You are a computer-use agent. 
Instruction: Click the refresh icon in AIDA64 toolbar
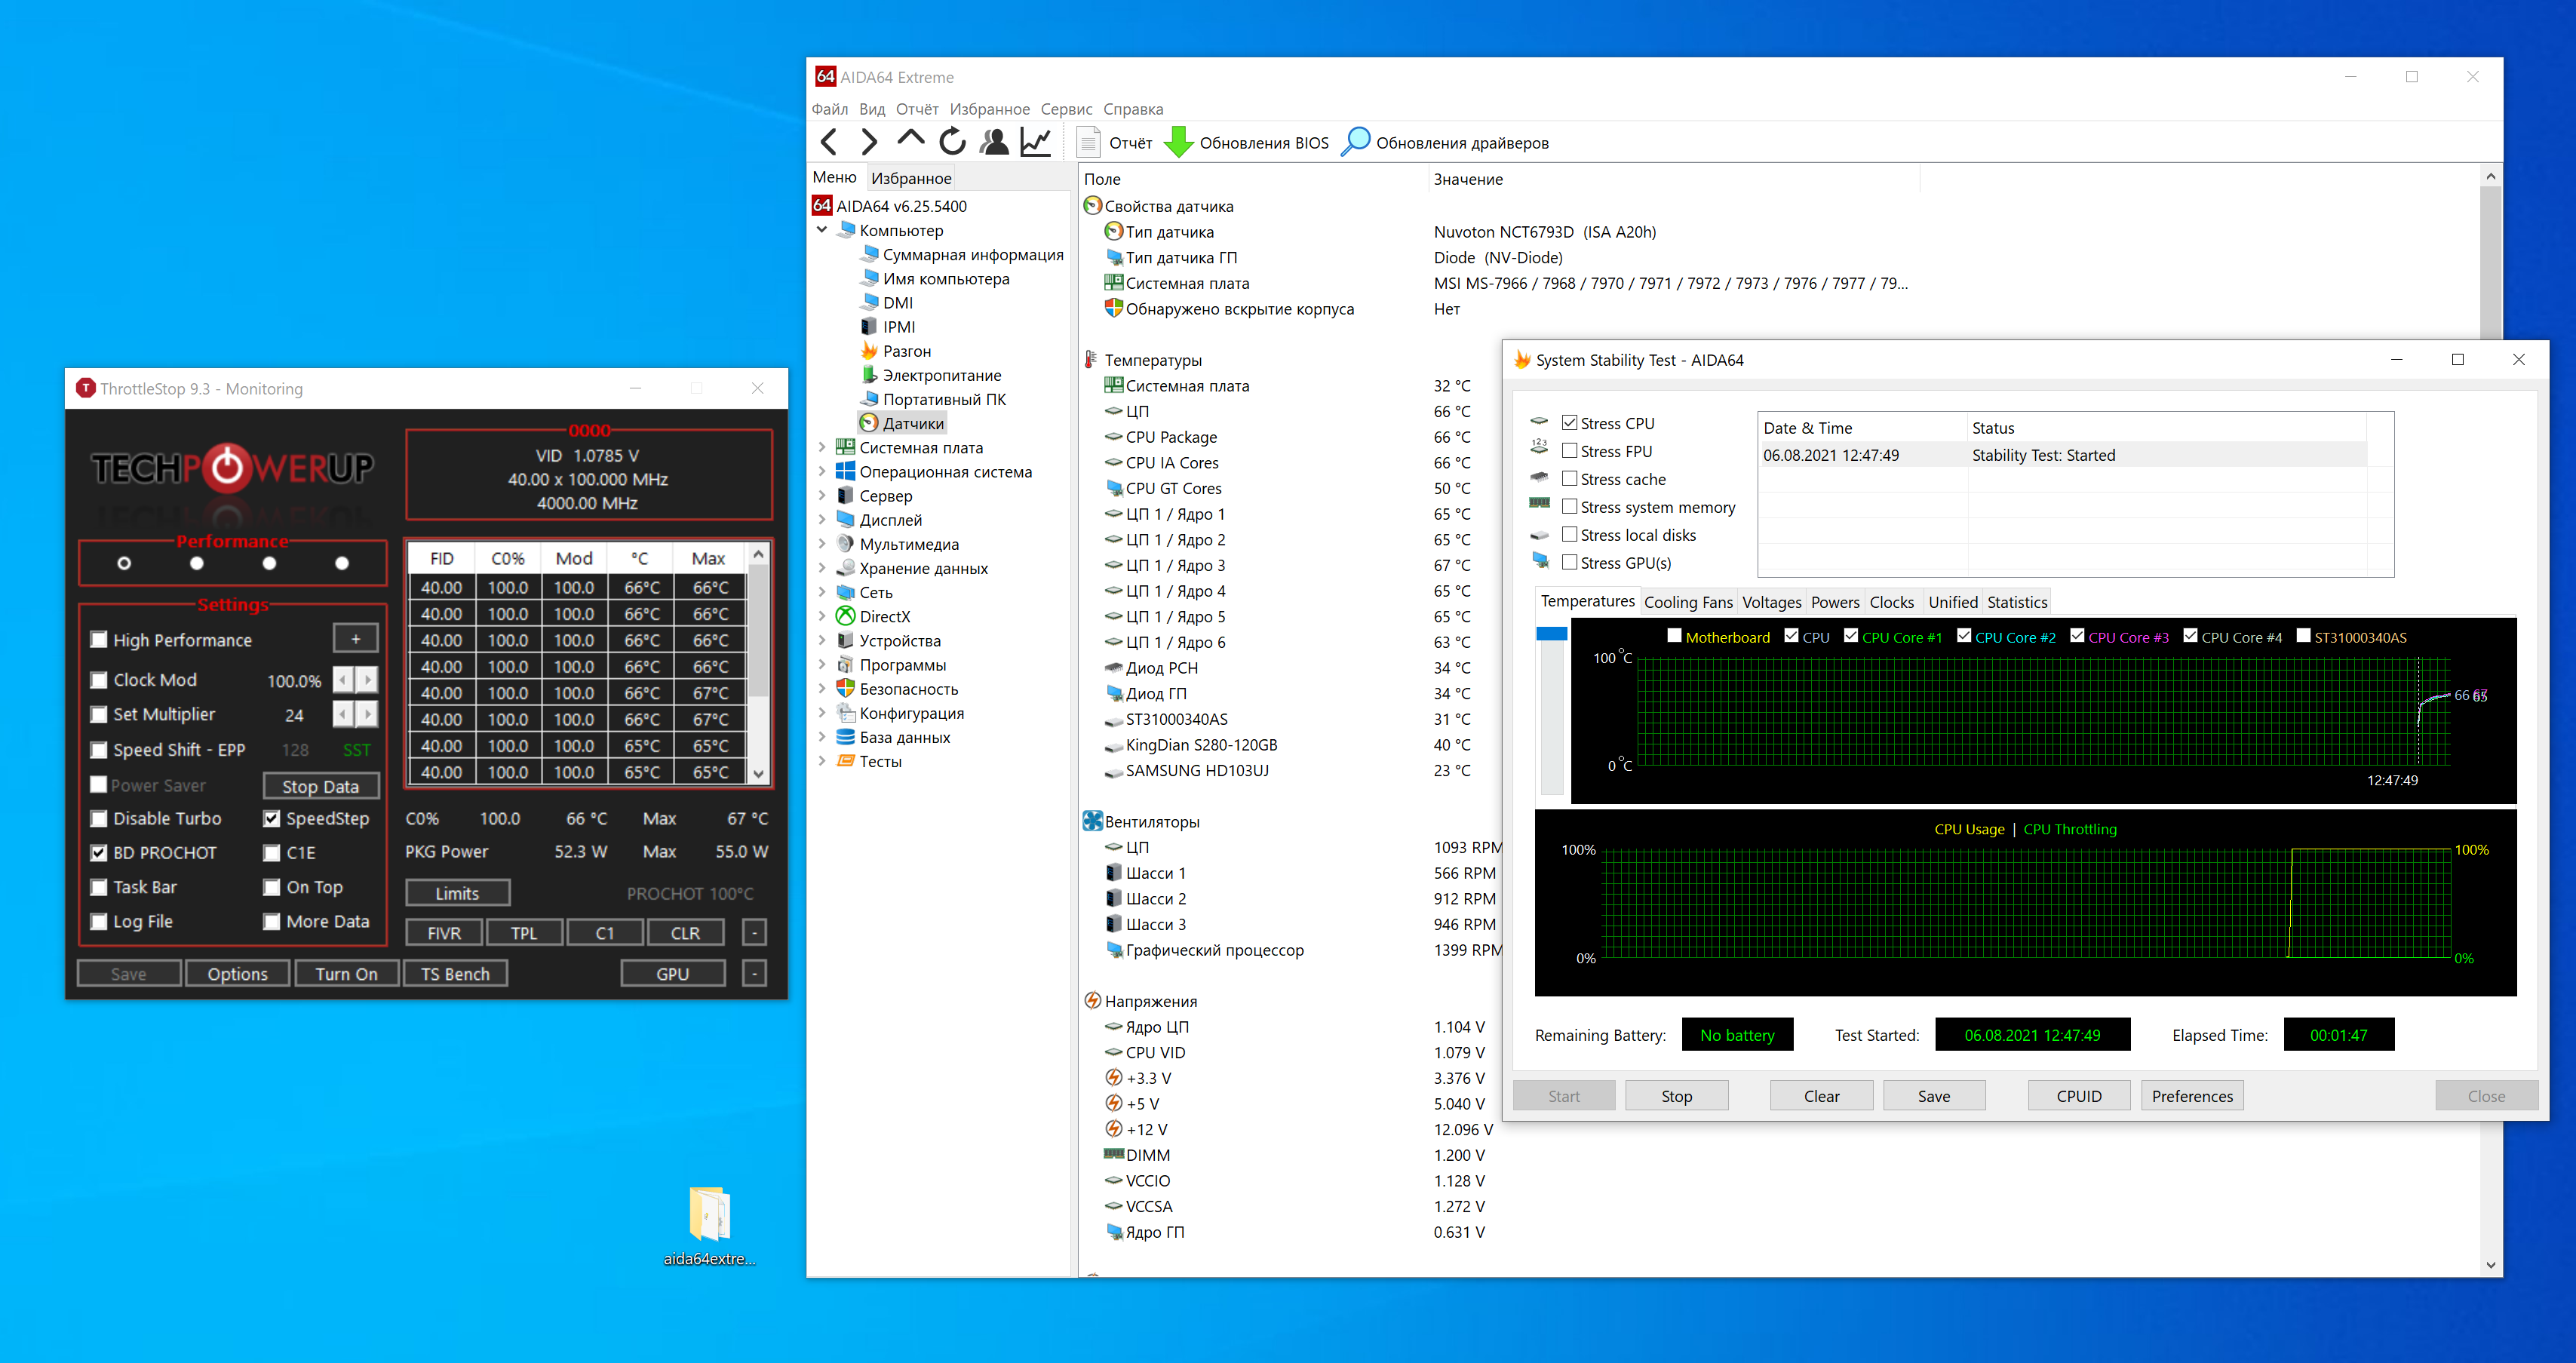pos(952,143)
